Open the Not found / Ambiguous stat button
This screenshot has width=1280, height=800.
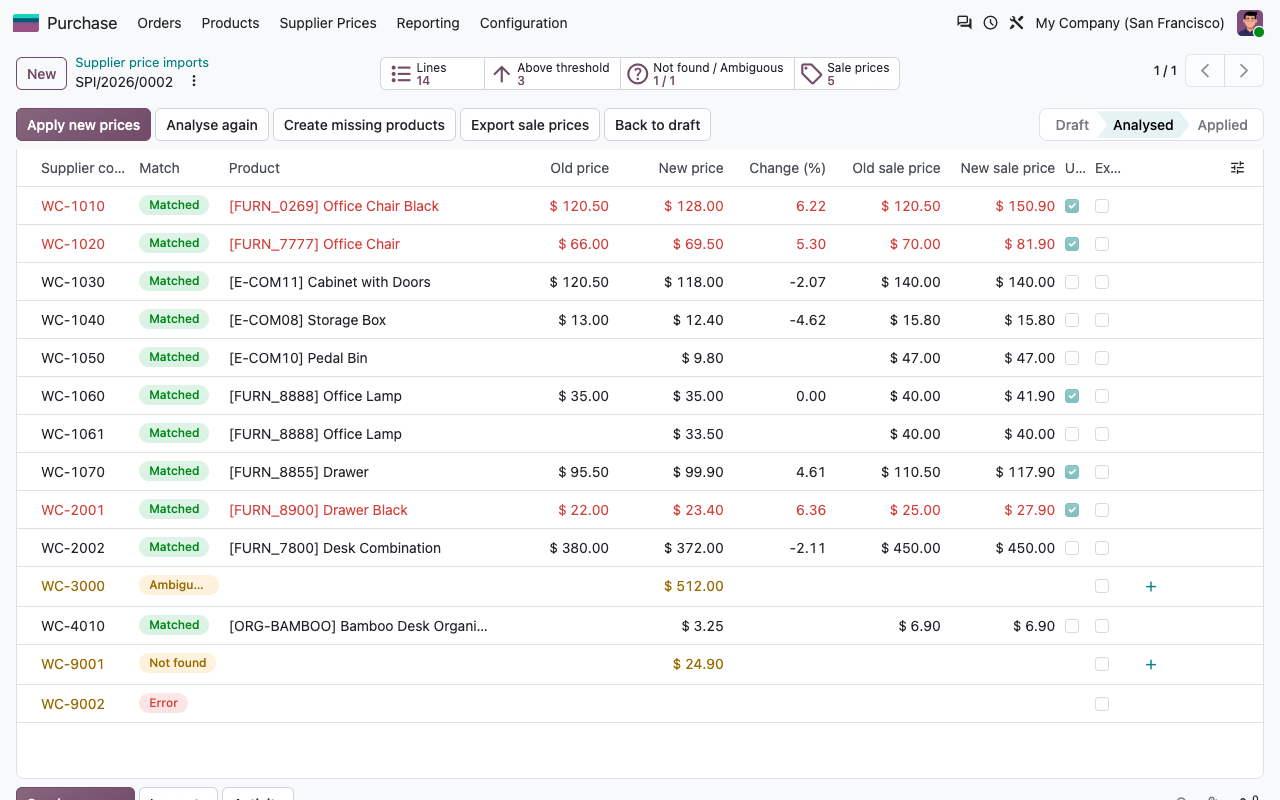coord(707,74)
